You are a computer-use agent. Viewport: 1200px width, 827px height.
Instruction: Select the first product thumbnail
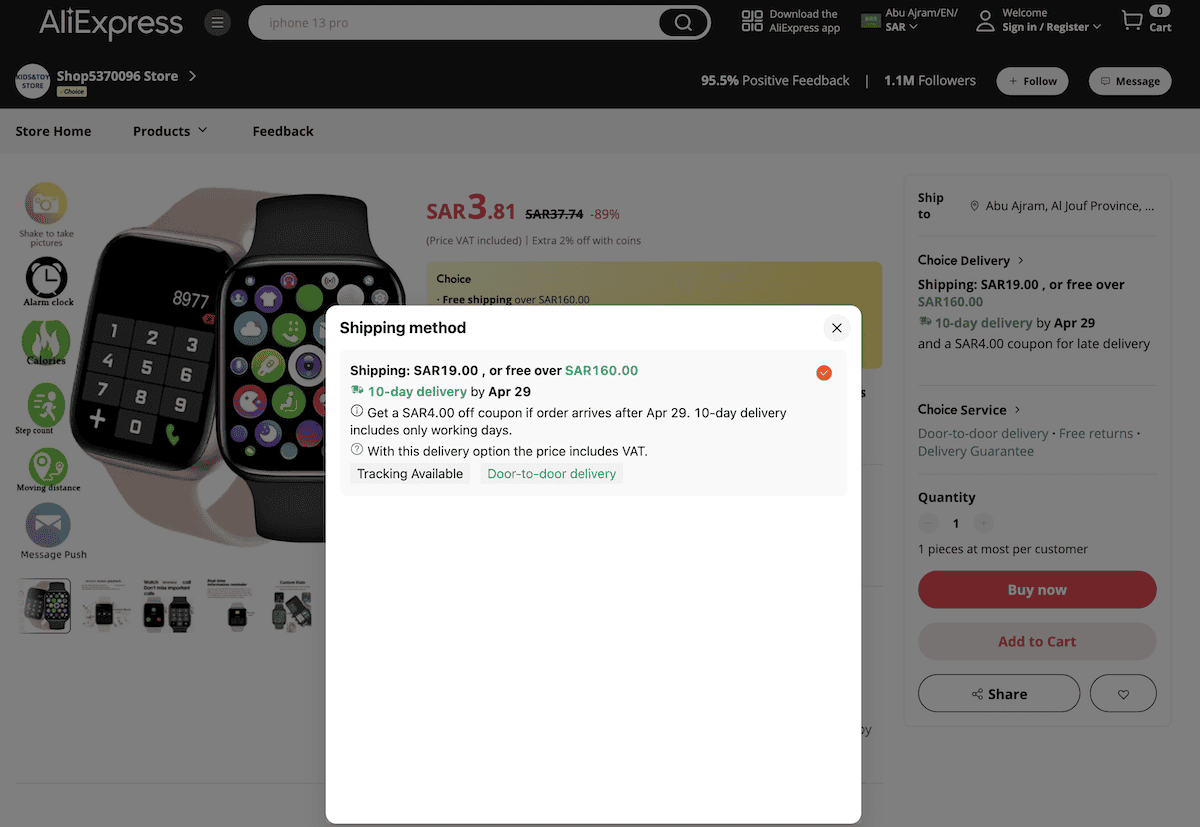point(44,605)
